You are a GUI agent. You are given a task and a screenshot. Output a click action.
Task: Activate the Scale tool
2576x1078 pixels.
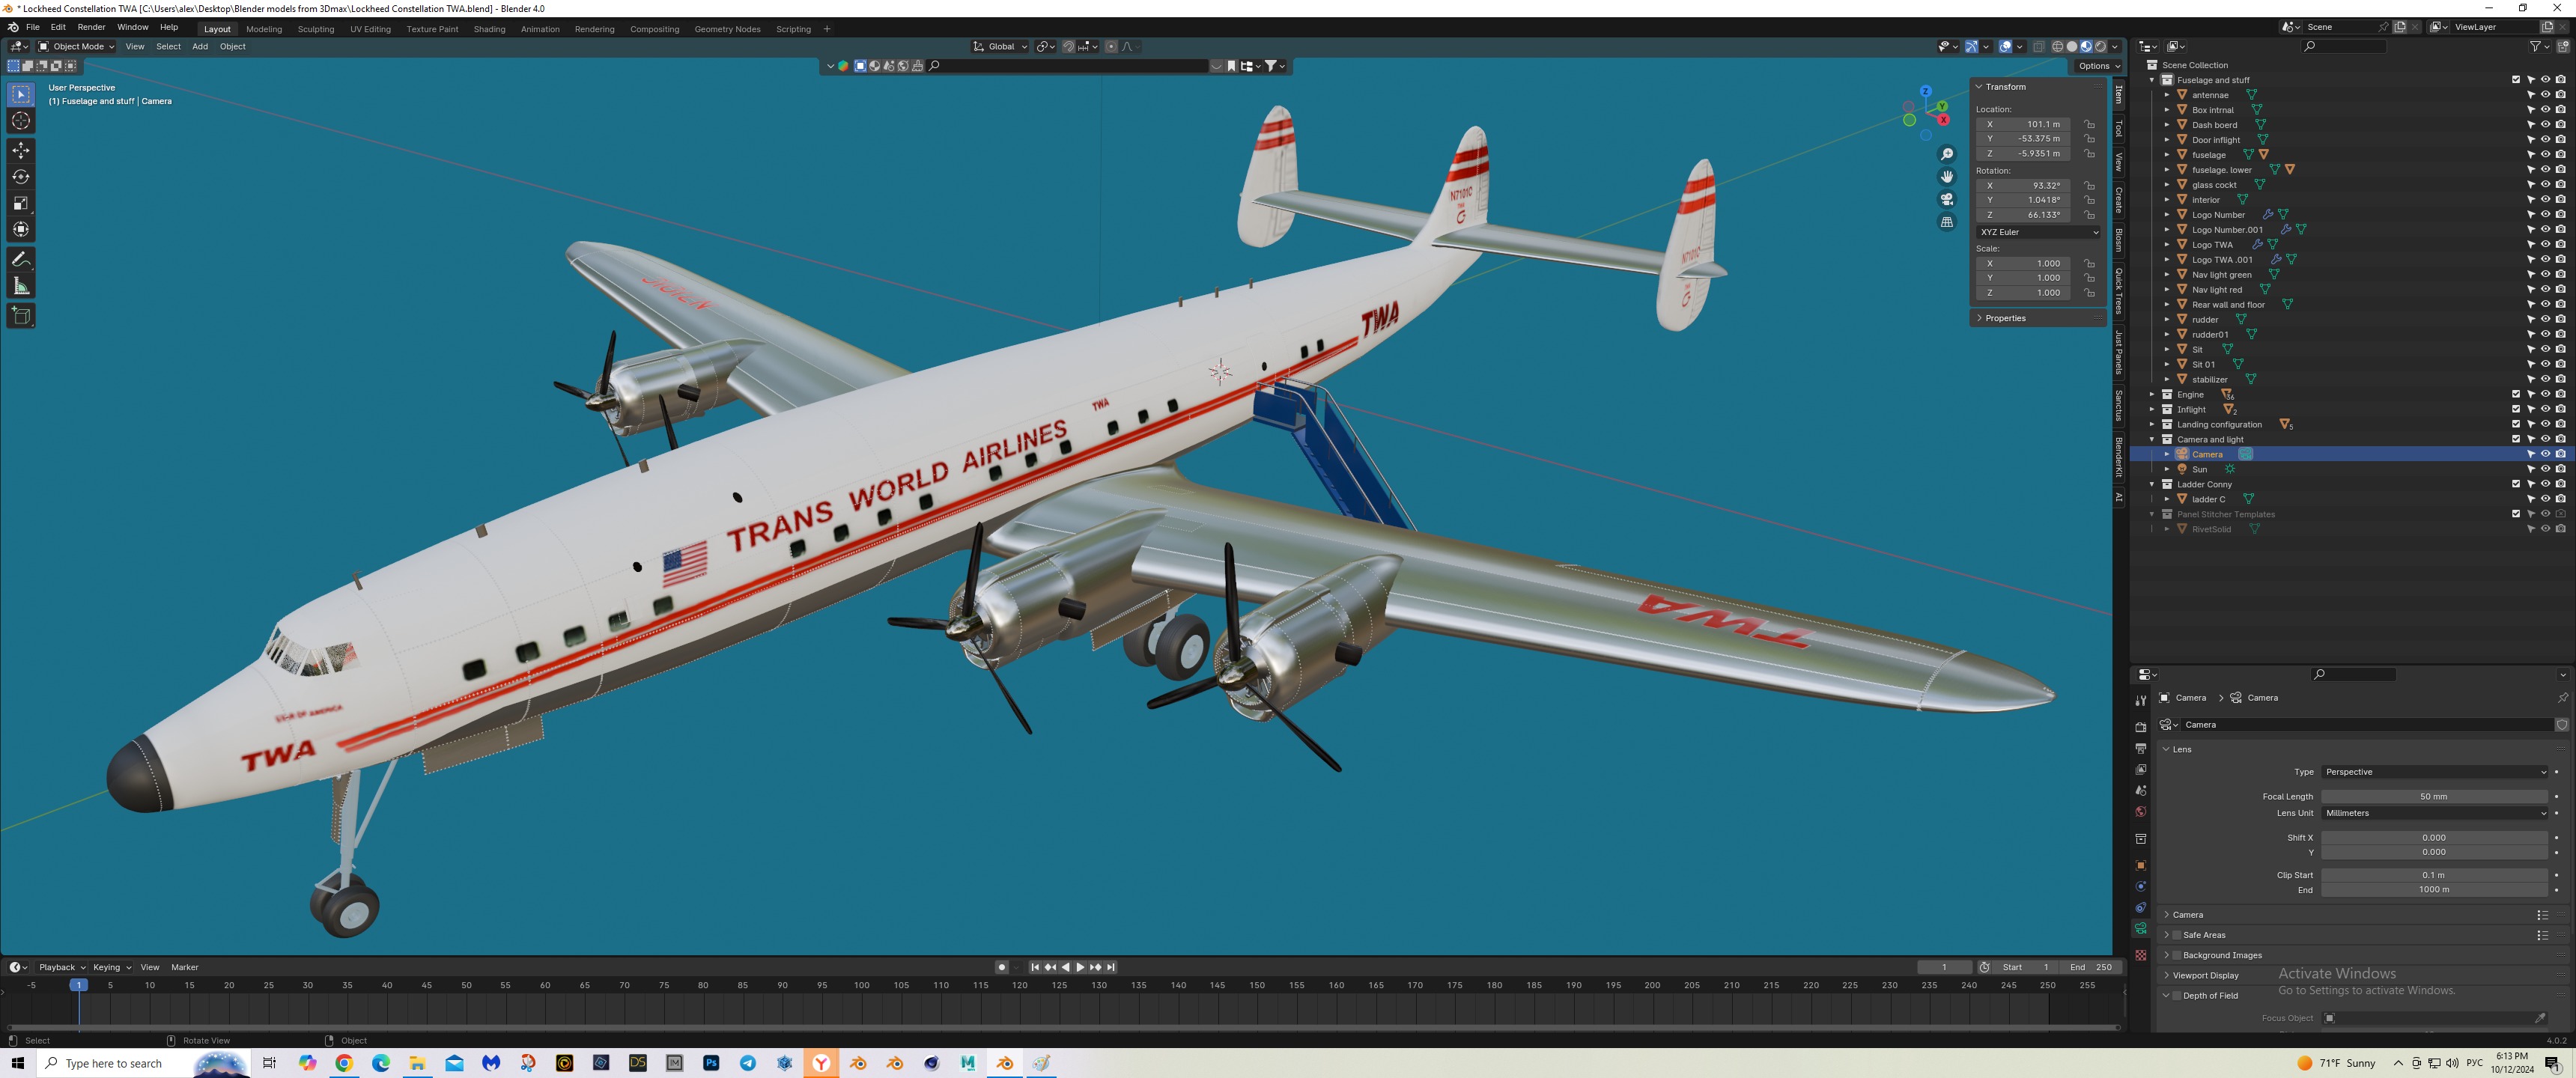point(21,203)
